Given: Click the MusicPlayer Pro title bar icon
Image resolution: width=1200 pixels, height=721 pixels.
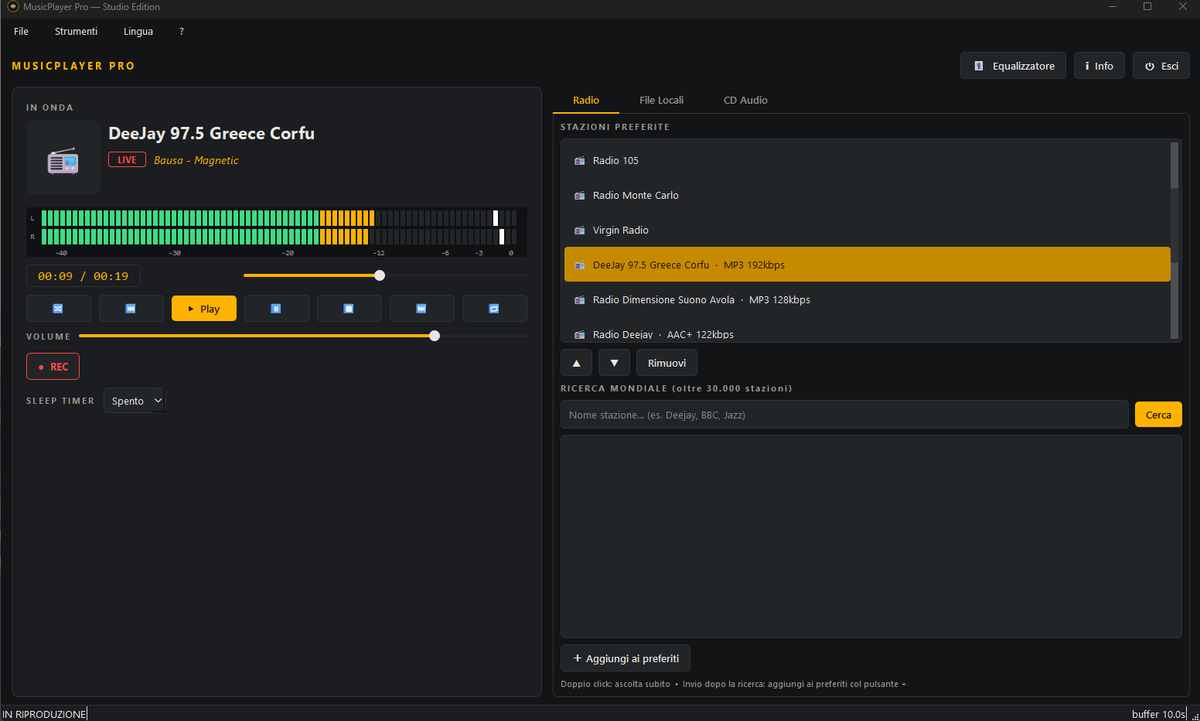Looking at the screenshot, I should tap(14, 7).
